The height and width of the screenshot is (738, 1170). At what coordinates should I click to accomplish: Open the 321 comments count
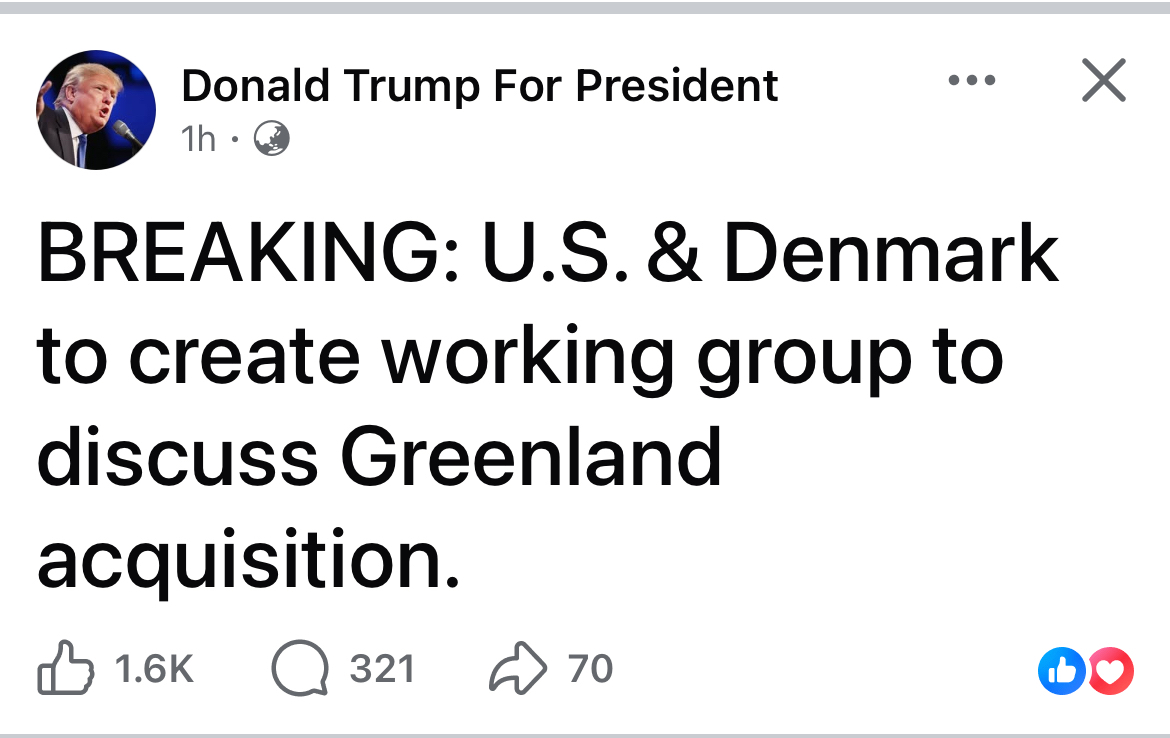[x=382, y=669]
